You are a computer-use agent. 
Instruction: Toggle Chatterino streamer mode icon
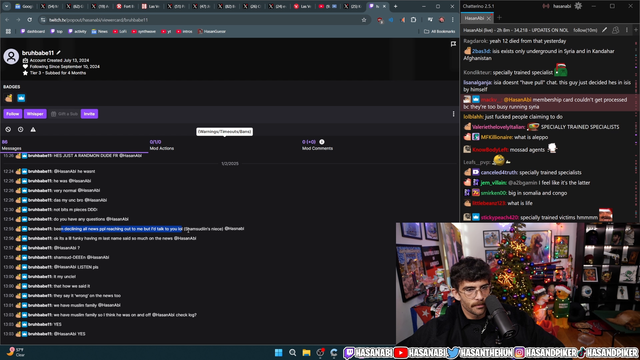click(546, 6)
